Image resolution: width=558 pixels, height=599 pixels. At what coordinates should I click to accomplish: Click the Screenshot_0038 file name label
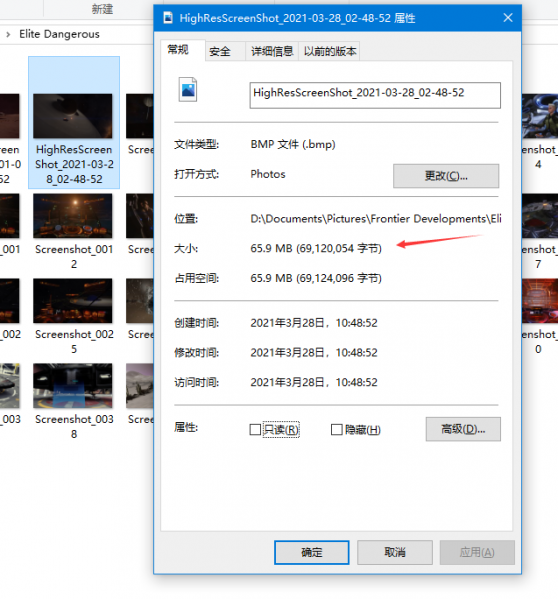click(x=74, y=426)
